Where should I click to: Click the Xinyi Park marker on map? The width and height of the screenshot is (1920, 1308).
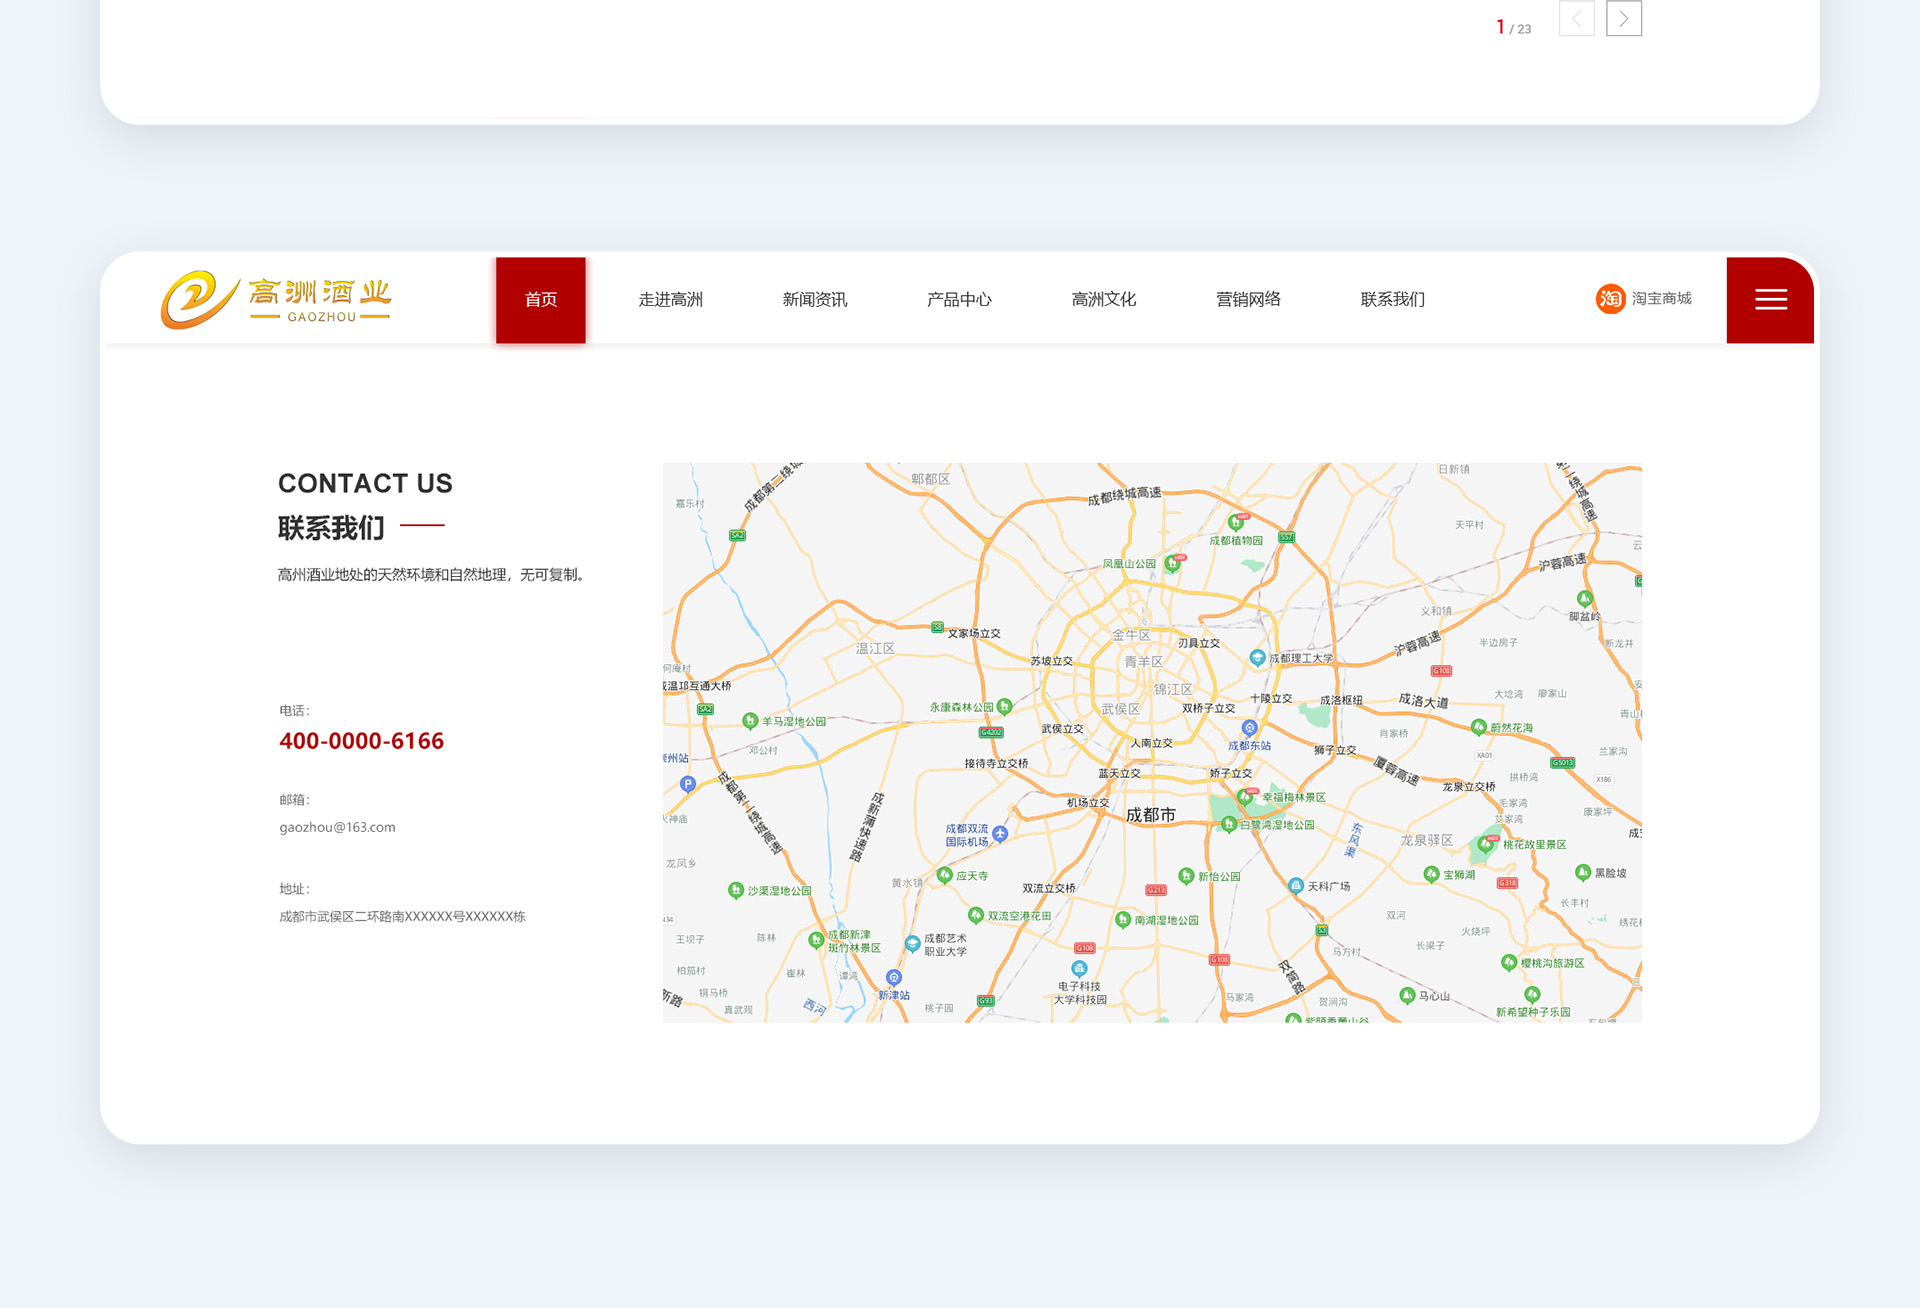[1186, 875]
